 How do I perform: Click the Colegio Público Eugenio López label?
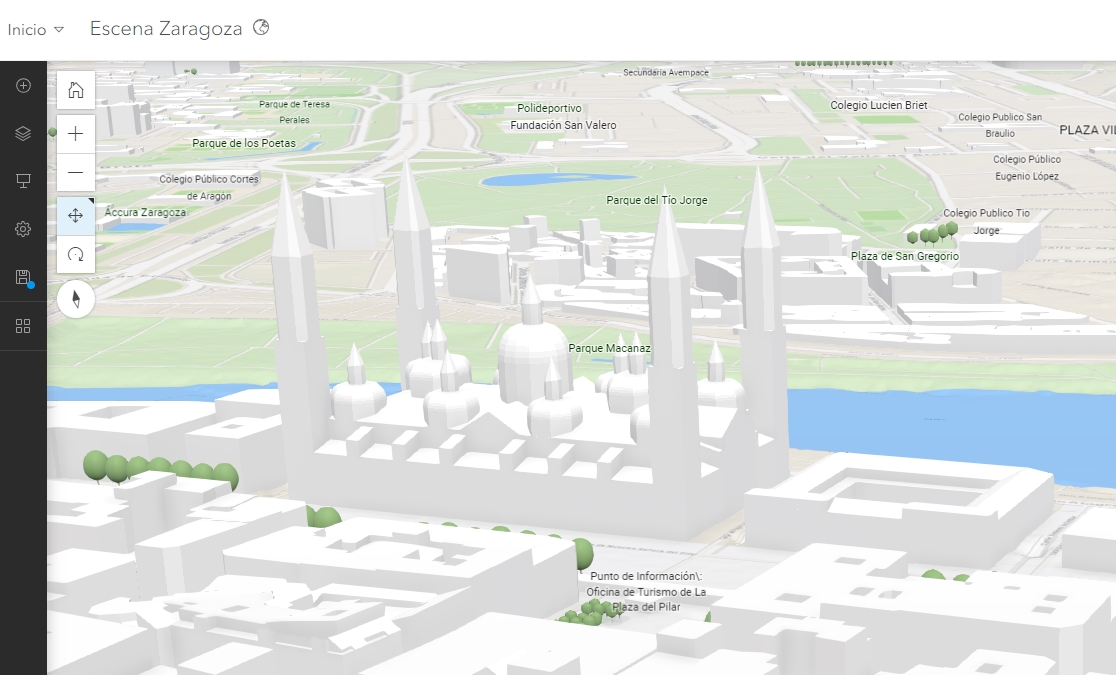(x=1027, y=167)
